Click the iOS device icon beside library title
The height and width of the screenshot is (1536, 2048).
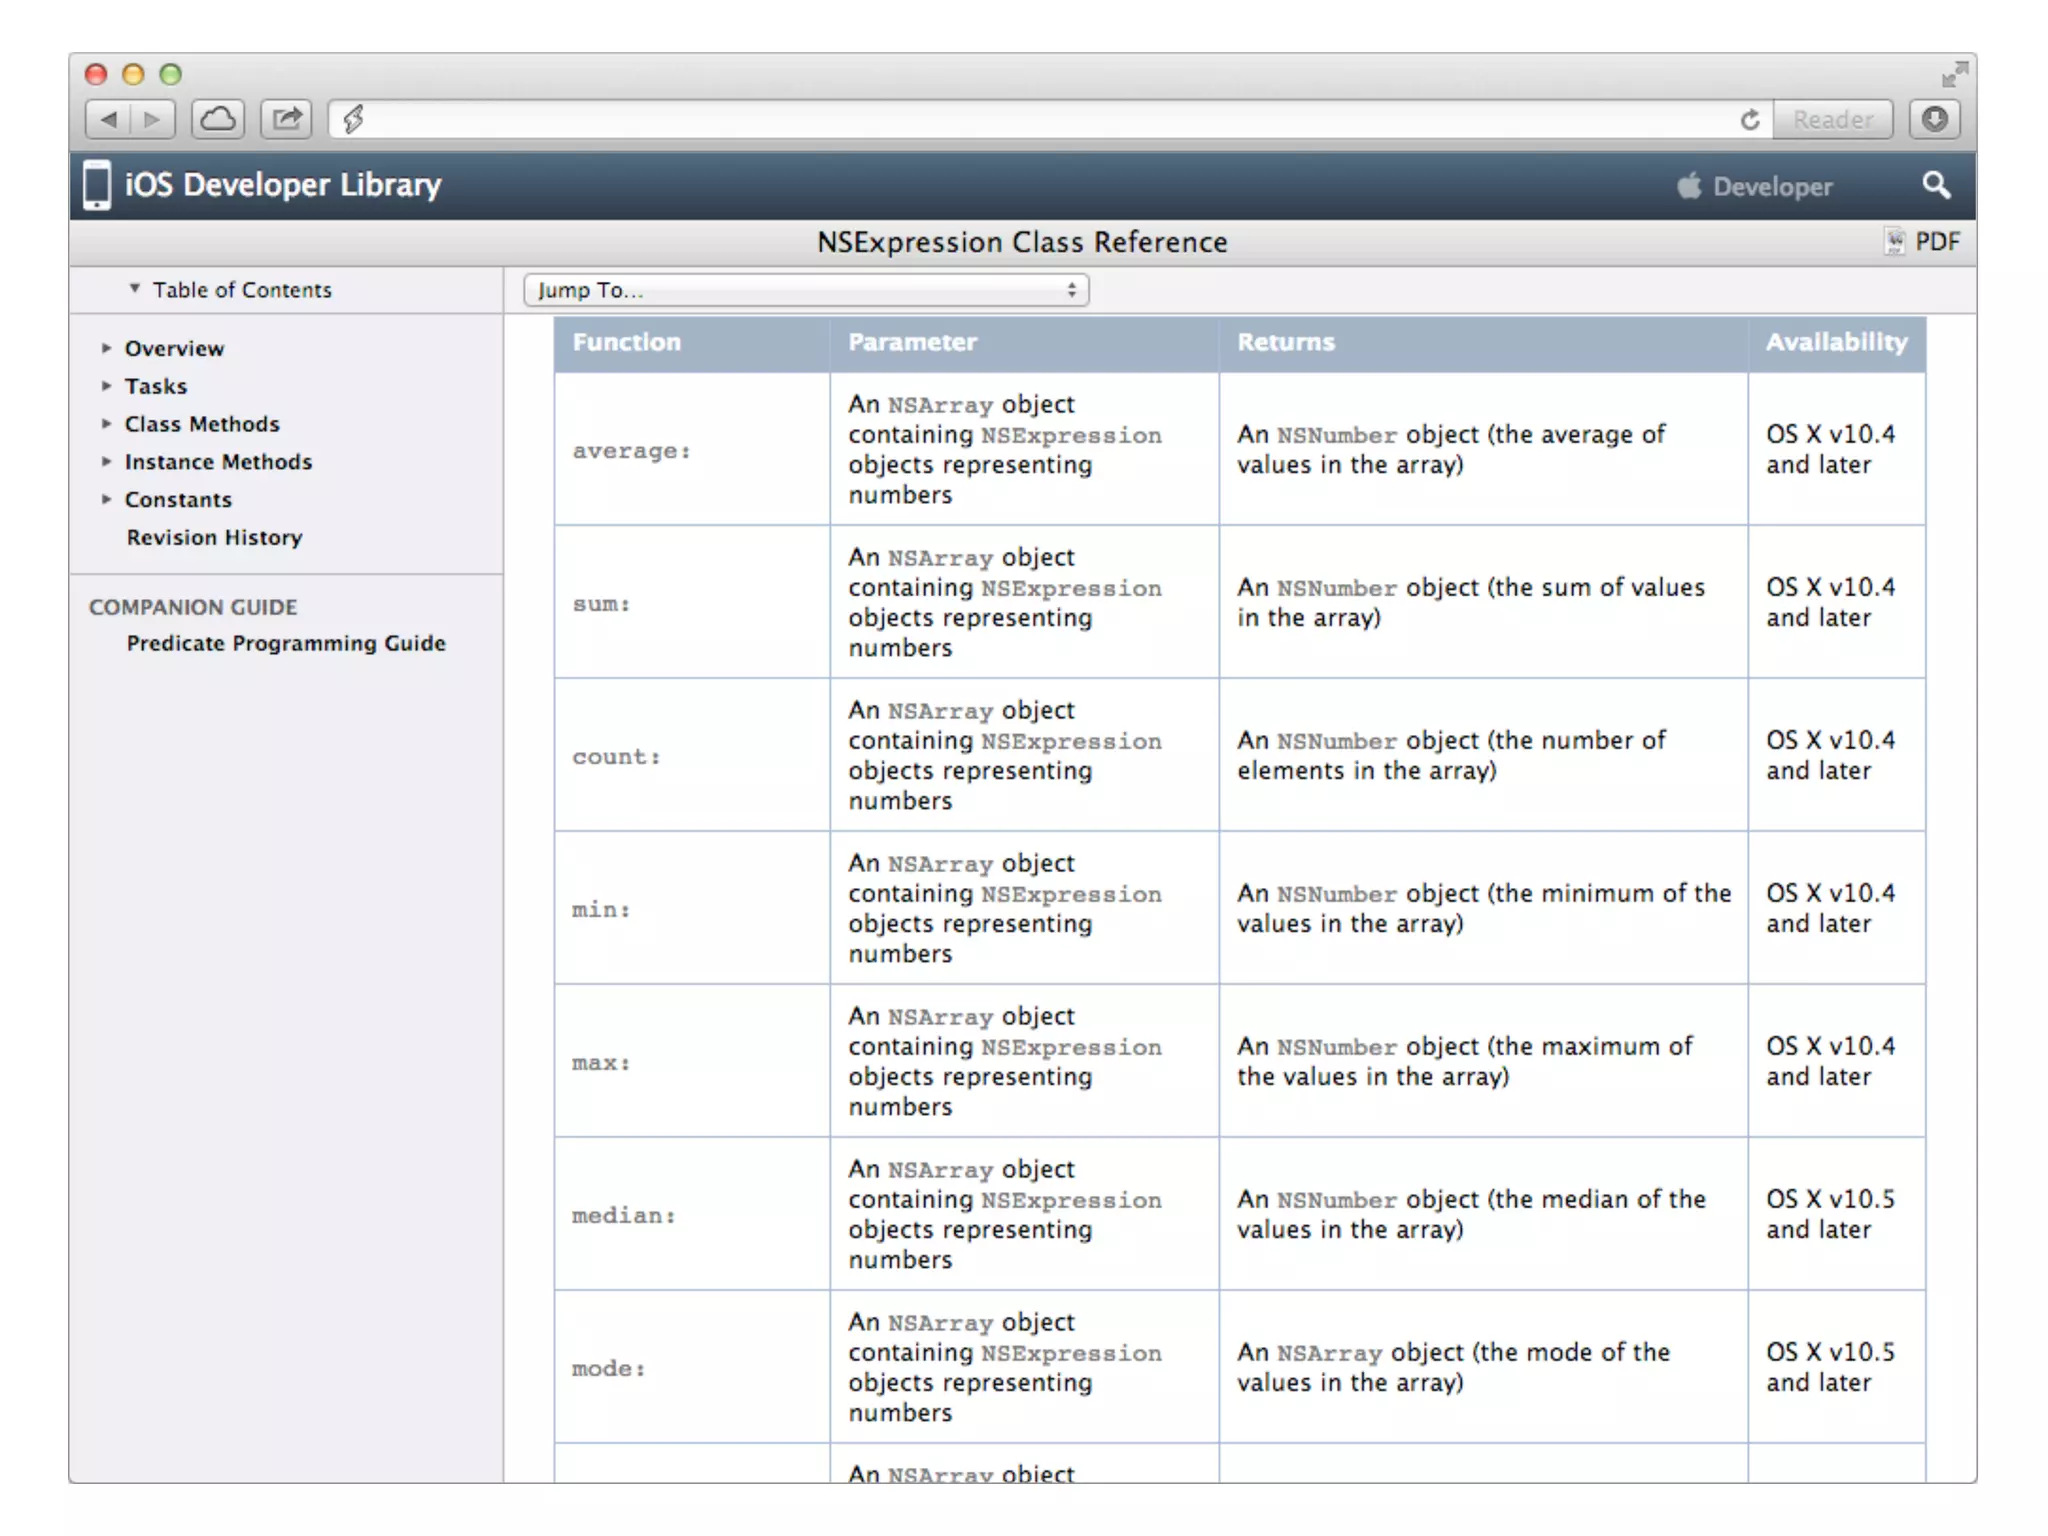[97, 185]
